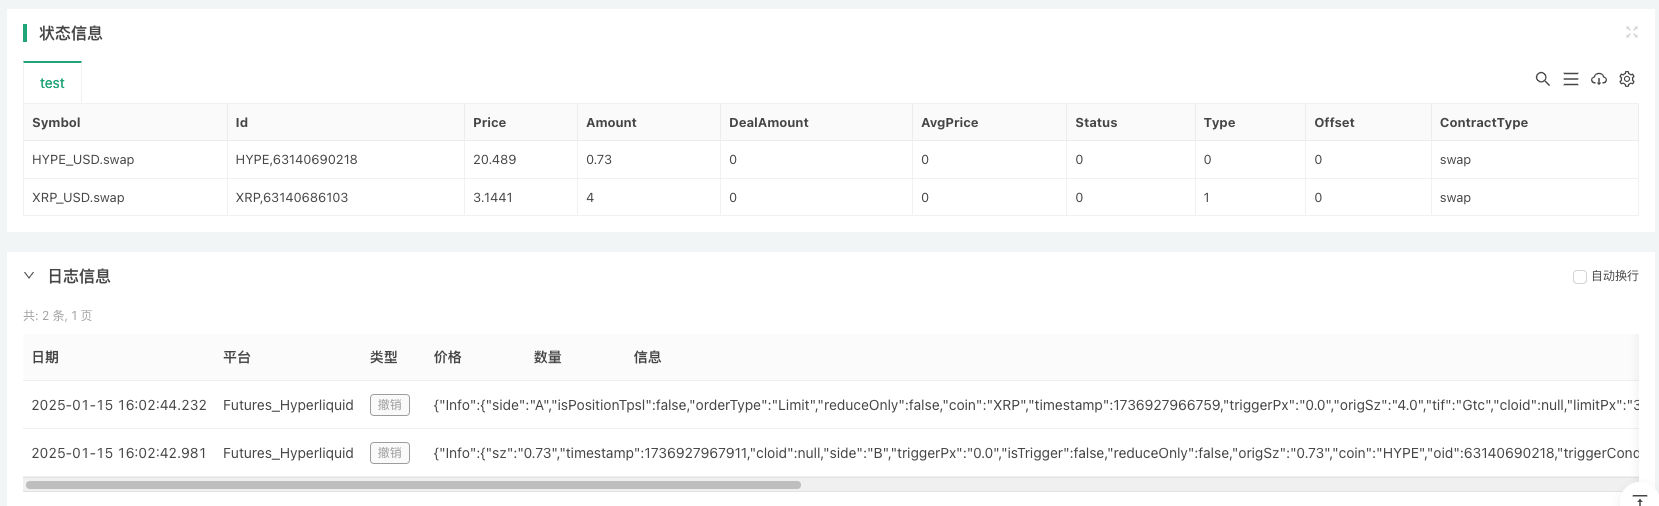Click the ContractType column header
The height and width of the screenshot is (506, 1659).
(x=1483, y=122)
